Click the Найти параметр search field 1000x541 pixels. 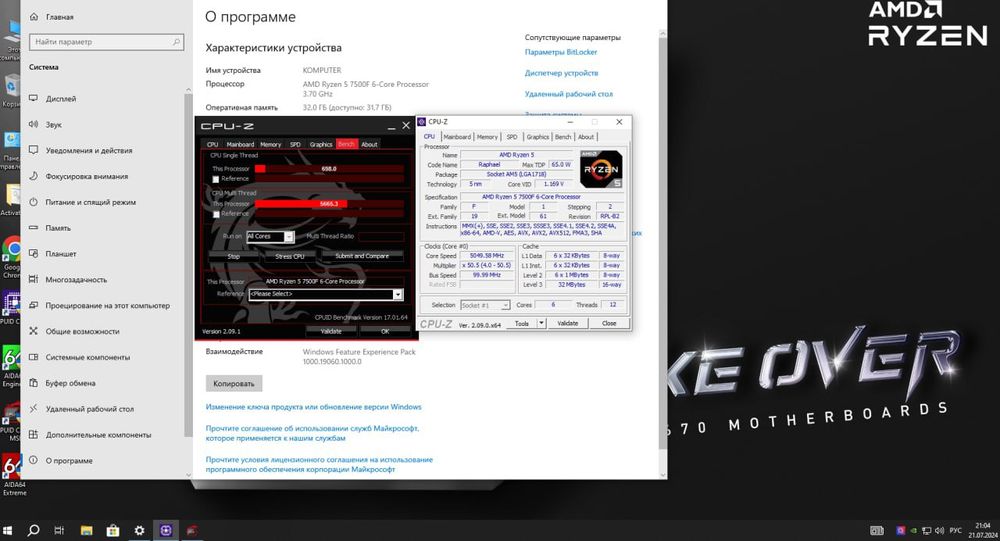click(x=107, y=42)
